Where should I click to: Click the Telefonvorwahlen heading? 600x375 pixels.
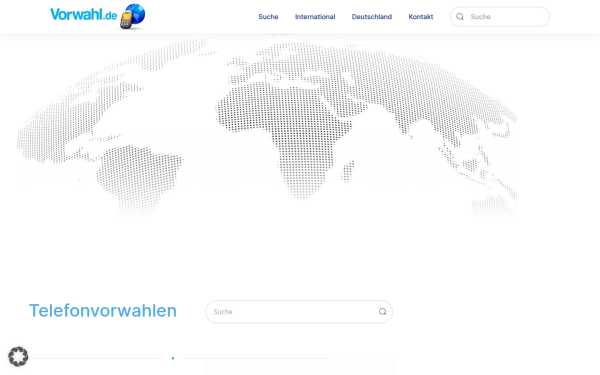tap(103, 311)
